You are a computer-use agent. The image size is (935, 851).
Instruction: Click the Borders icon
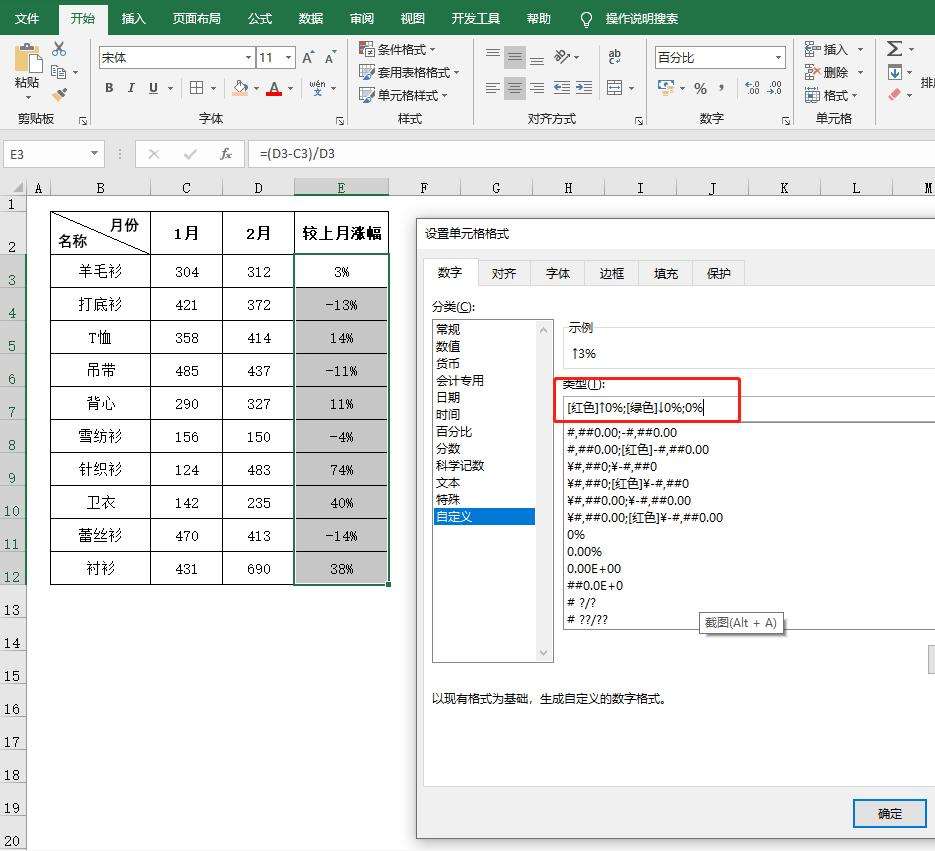point(196,88)
